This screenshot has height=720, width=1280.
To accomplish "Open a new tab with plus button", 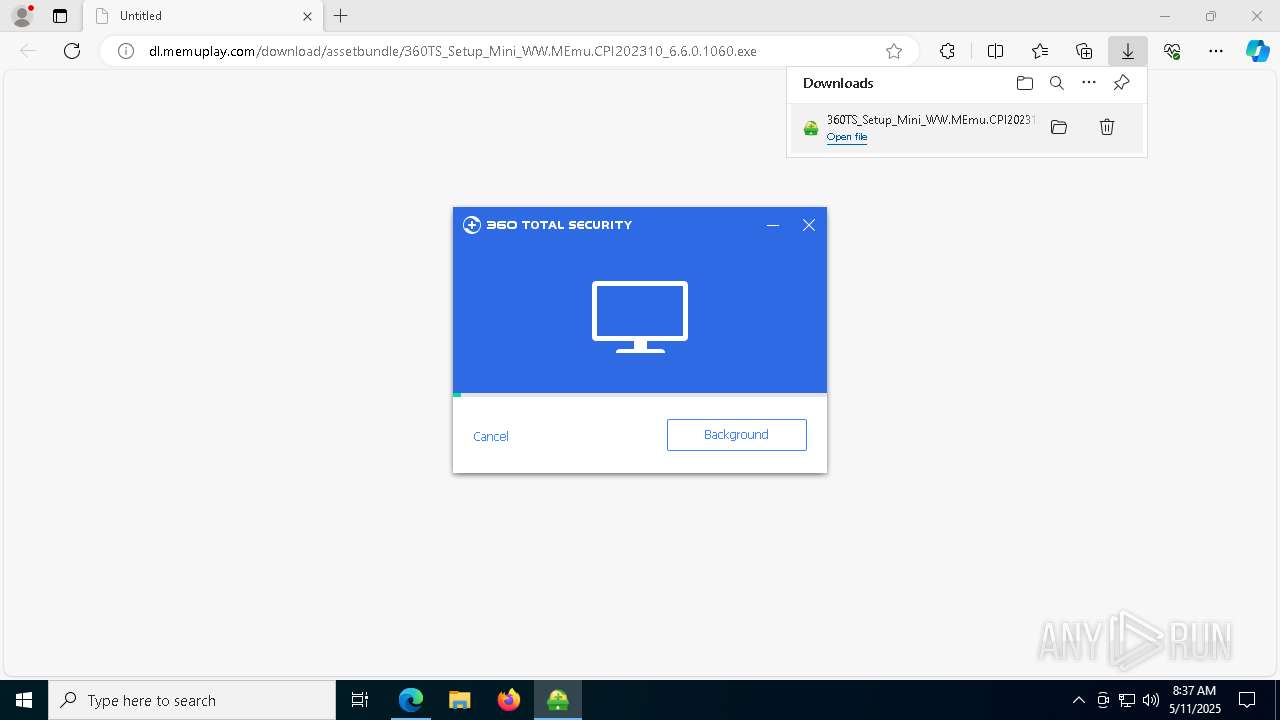I will point(341,16).
